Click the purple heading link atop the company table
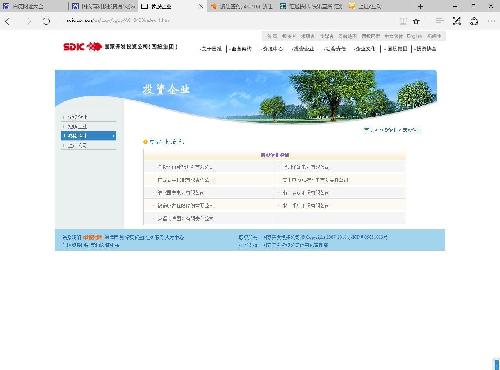This screenshot has height=370, width=500. click(275, 155)
